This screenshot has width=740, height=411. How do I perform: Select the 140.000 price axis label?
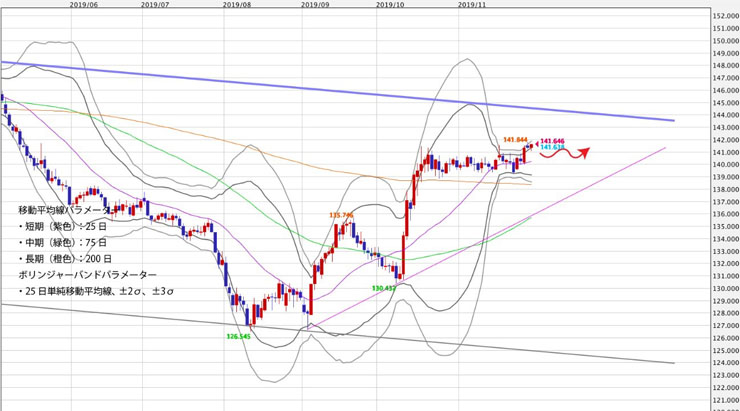726,165
